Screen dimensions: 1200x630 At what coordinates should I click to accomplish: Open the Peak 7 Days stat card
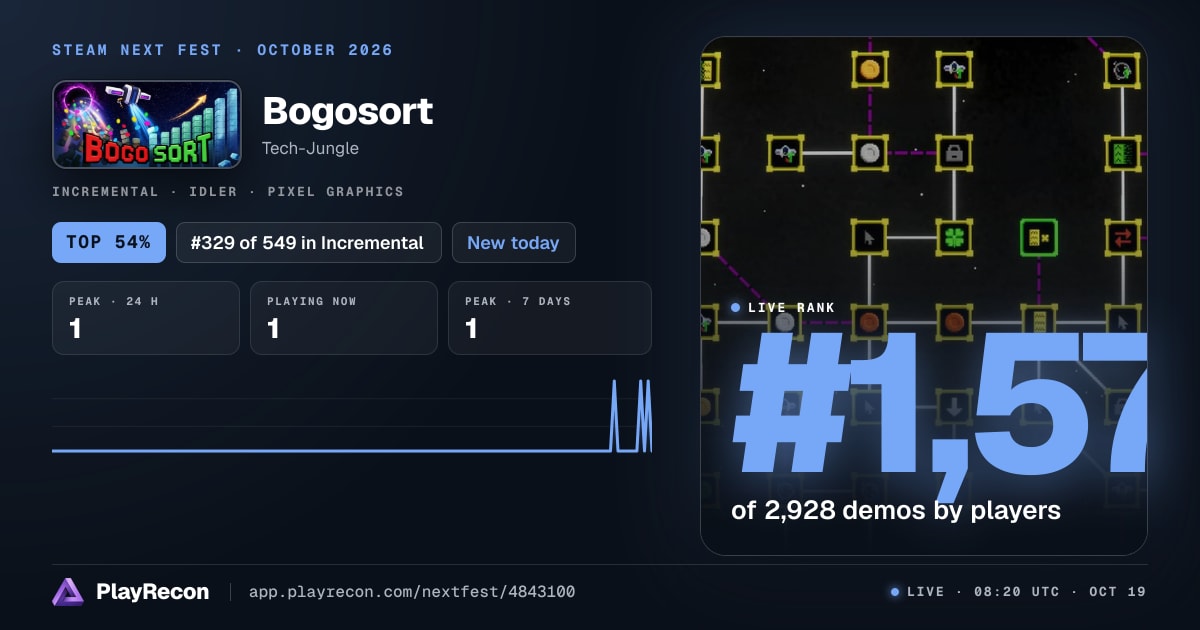550,318
